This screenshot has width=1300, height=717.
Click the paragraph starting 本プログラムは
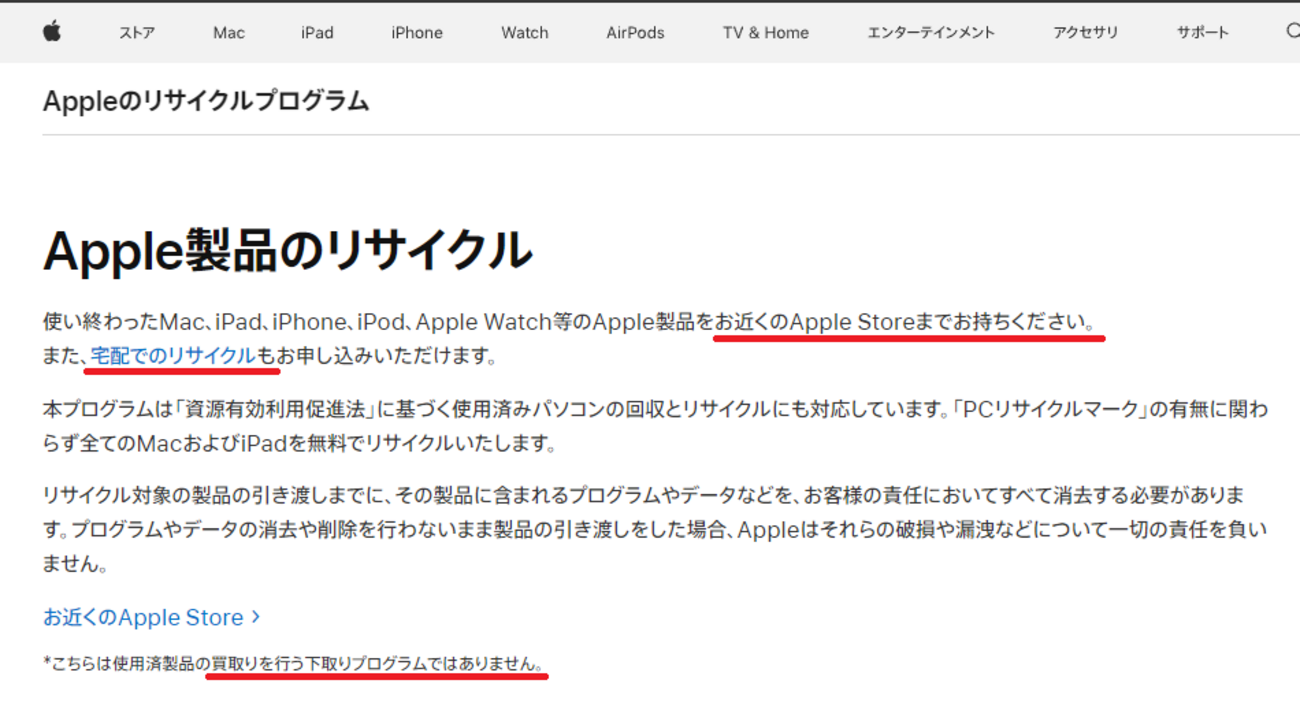point(655,425)
